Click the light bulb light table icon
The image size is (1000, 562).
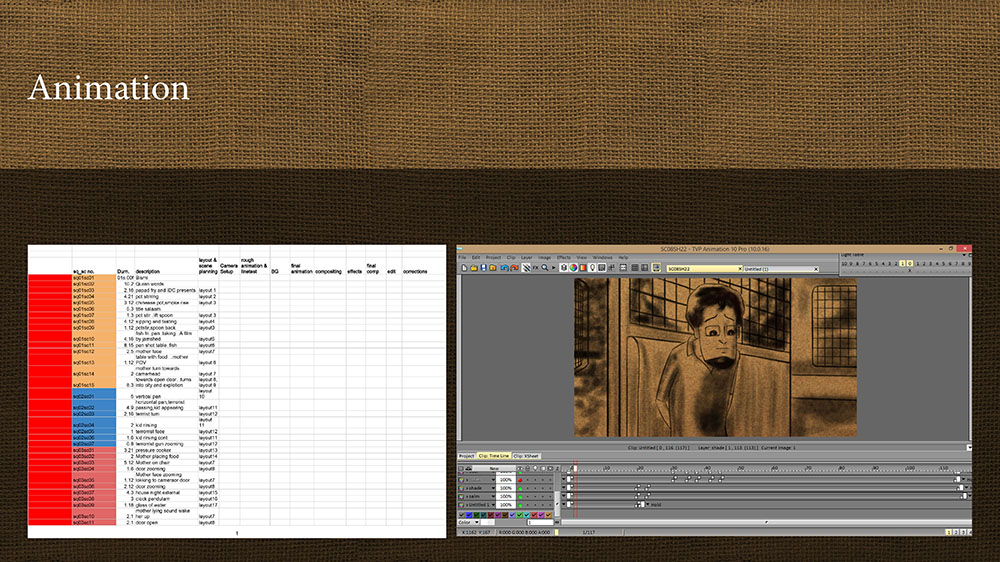[592, 268]
